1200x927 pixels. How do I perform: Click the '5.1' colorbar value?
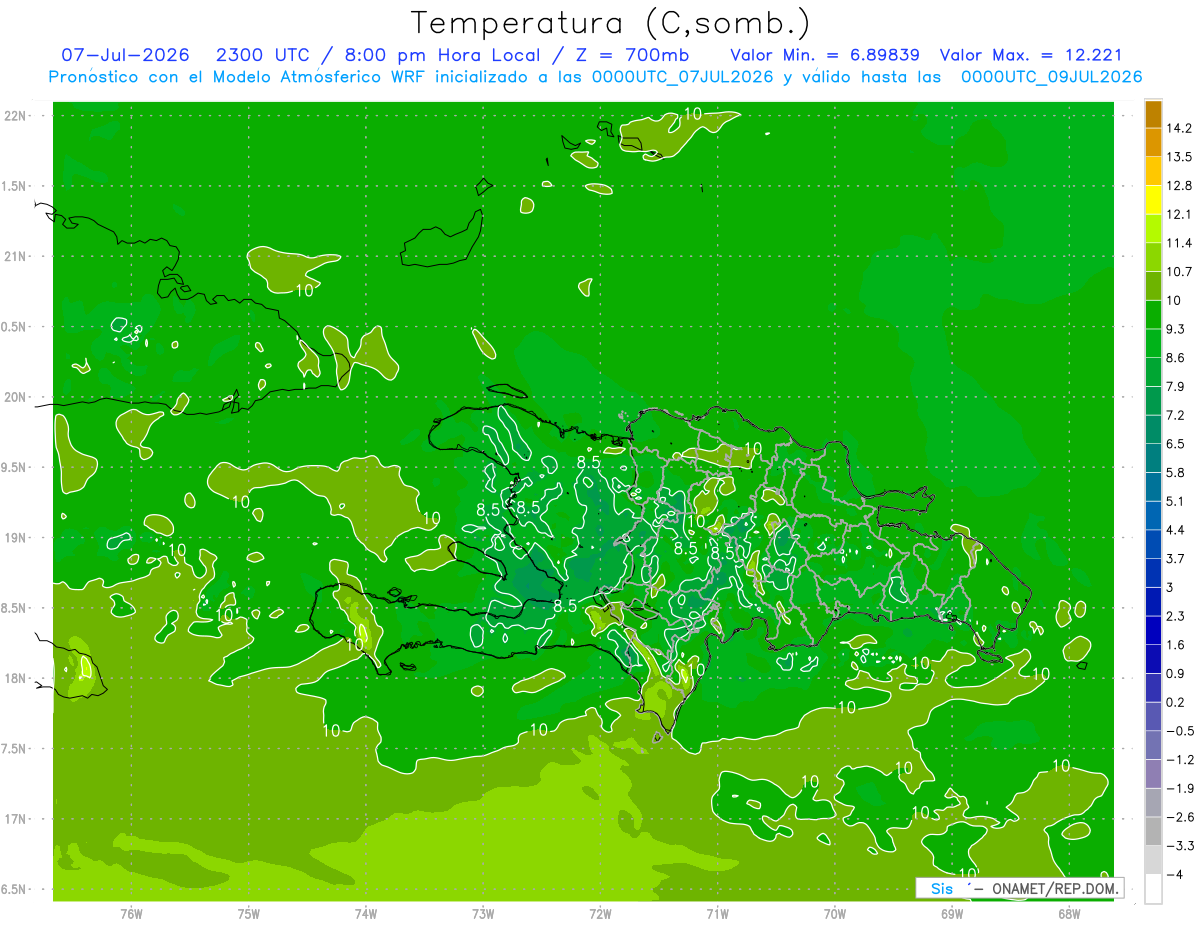coord(1176,501)
